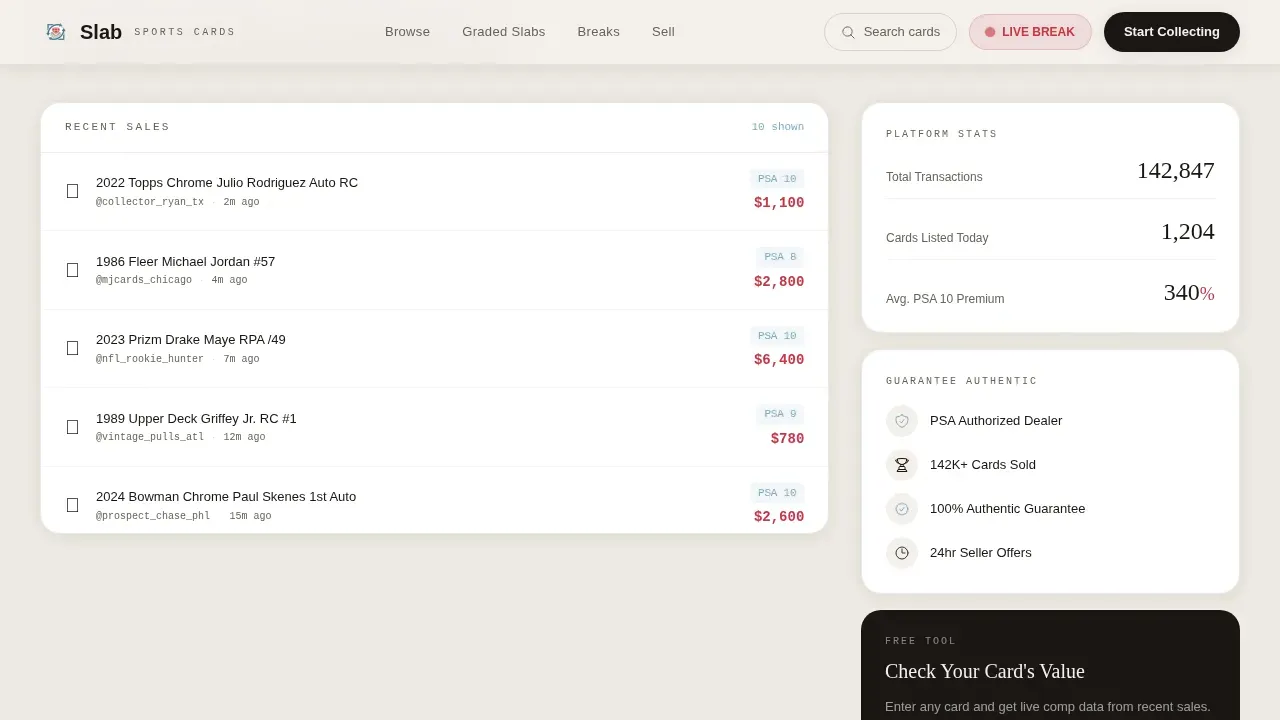Go to Graded Slabs section
Image resolution: width=1280 pixels, height=720 pixels.
point(504,32)
